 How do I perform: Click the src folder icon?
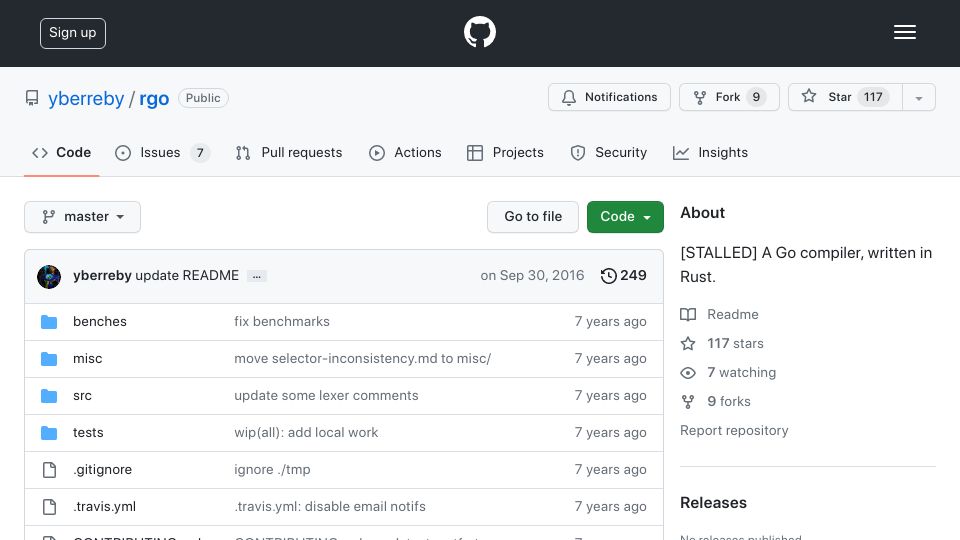[x=49, y=396]
